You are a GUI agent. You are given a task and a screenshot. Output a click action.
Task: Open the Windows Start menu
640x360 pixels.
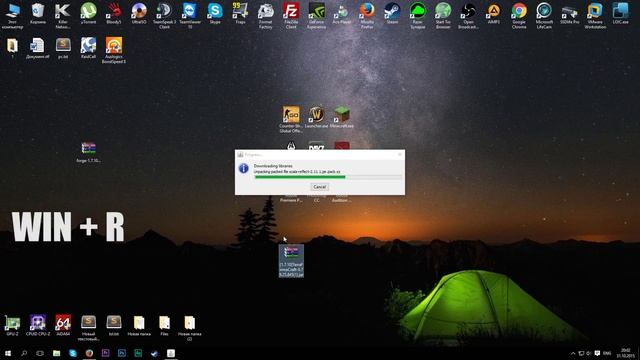point(8,353)
